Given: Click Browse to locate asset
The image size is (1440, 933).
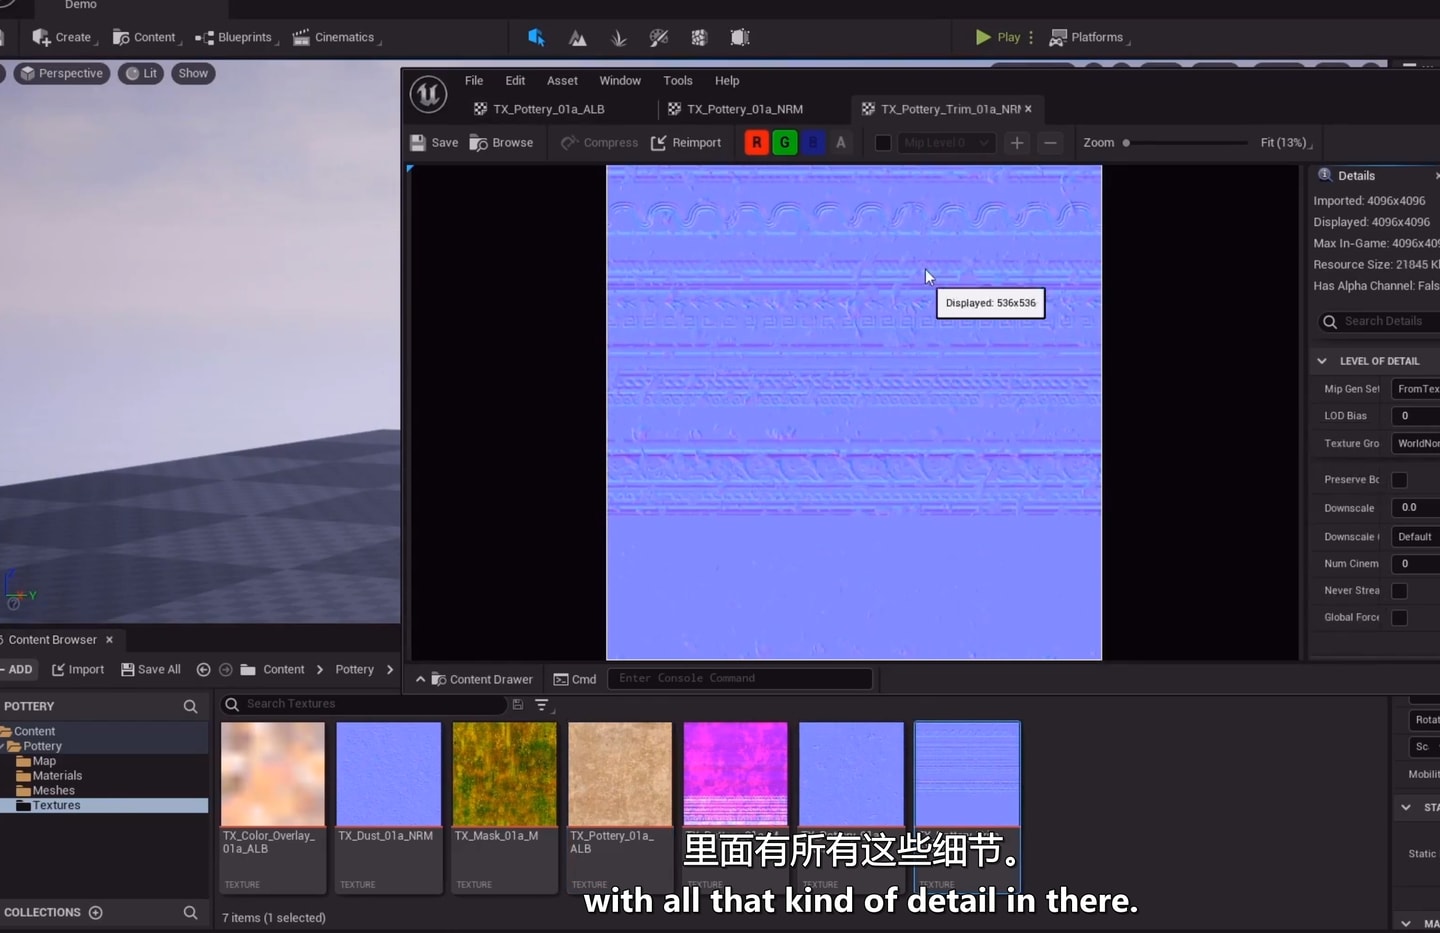Looking at the screenshot, I should (x=501, y=143).
